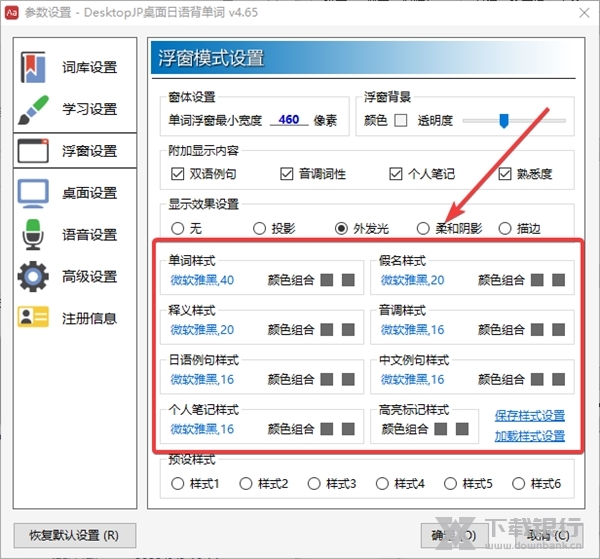Click second color swatch of 中文例句样式

[x=559, y=379]
